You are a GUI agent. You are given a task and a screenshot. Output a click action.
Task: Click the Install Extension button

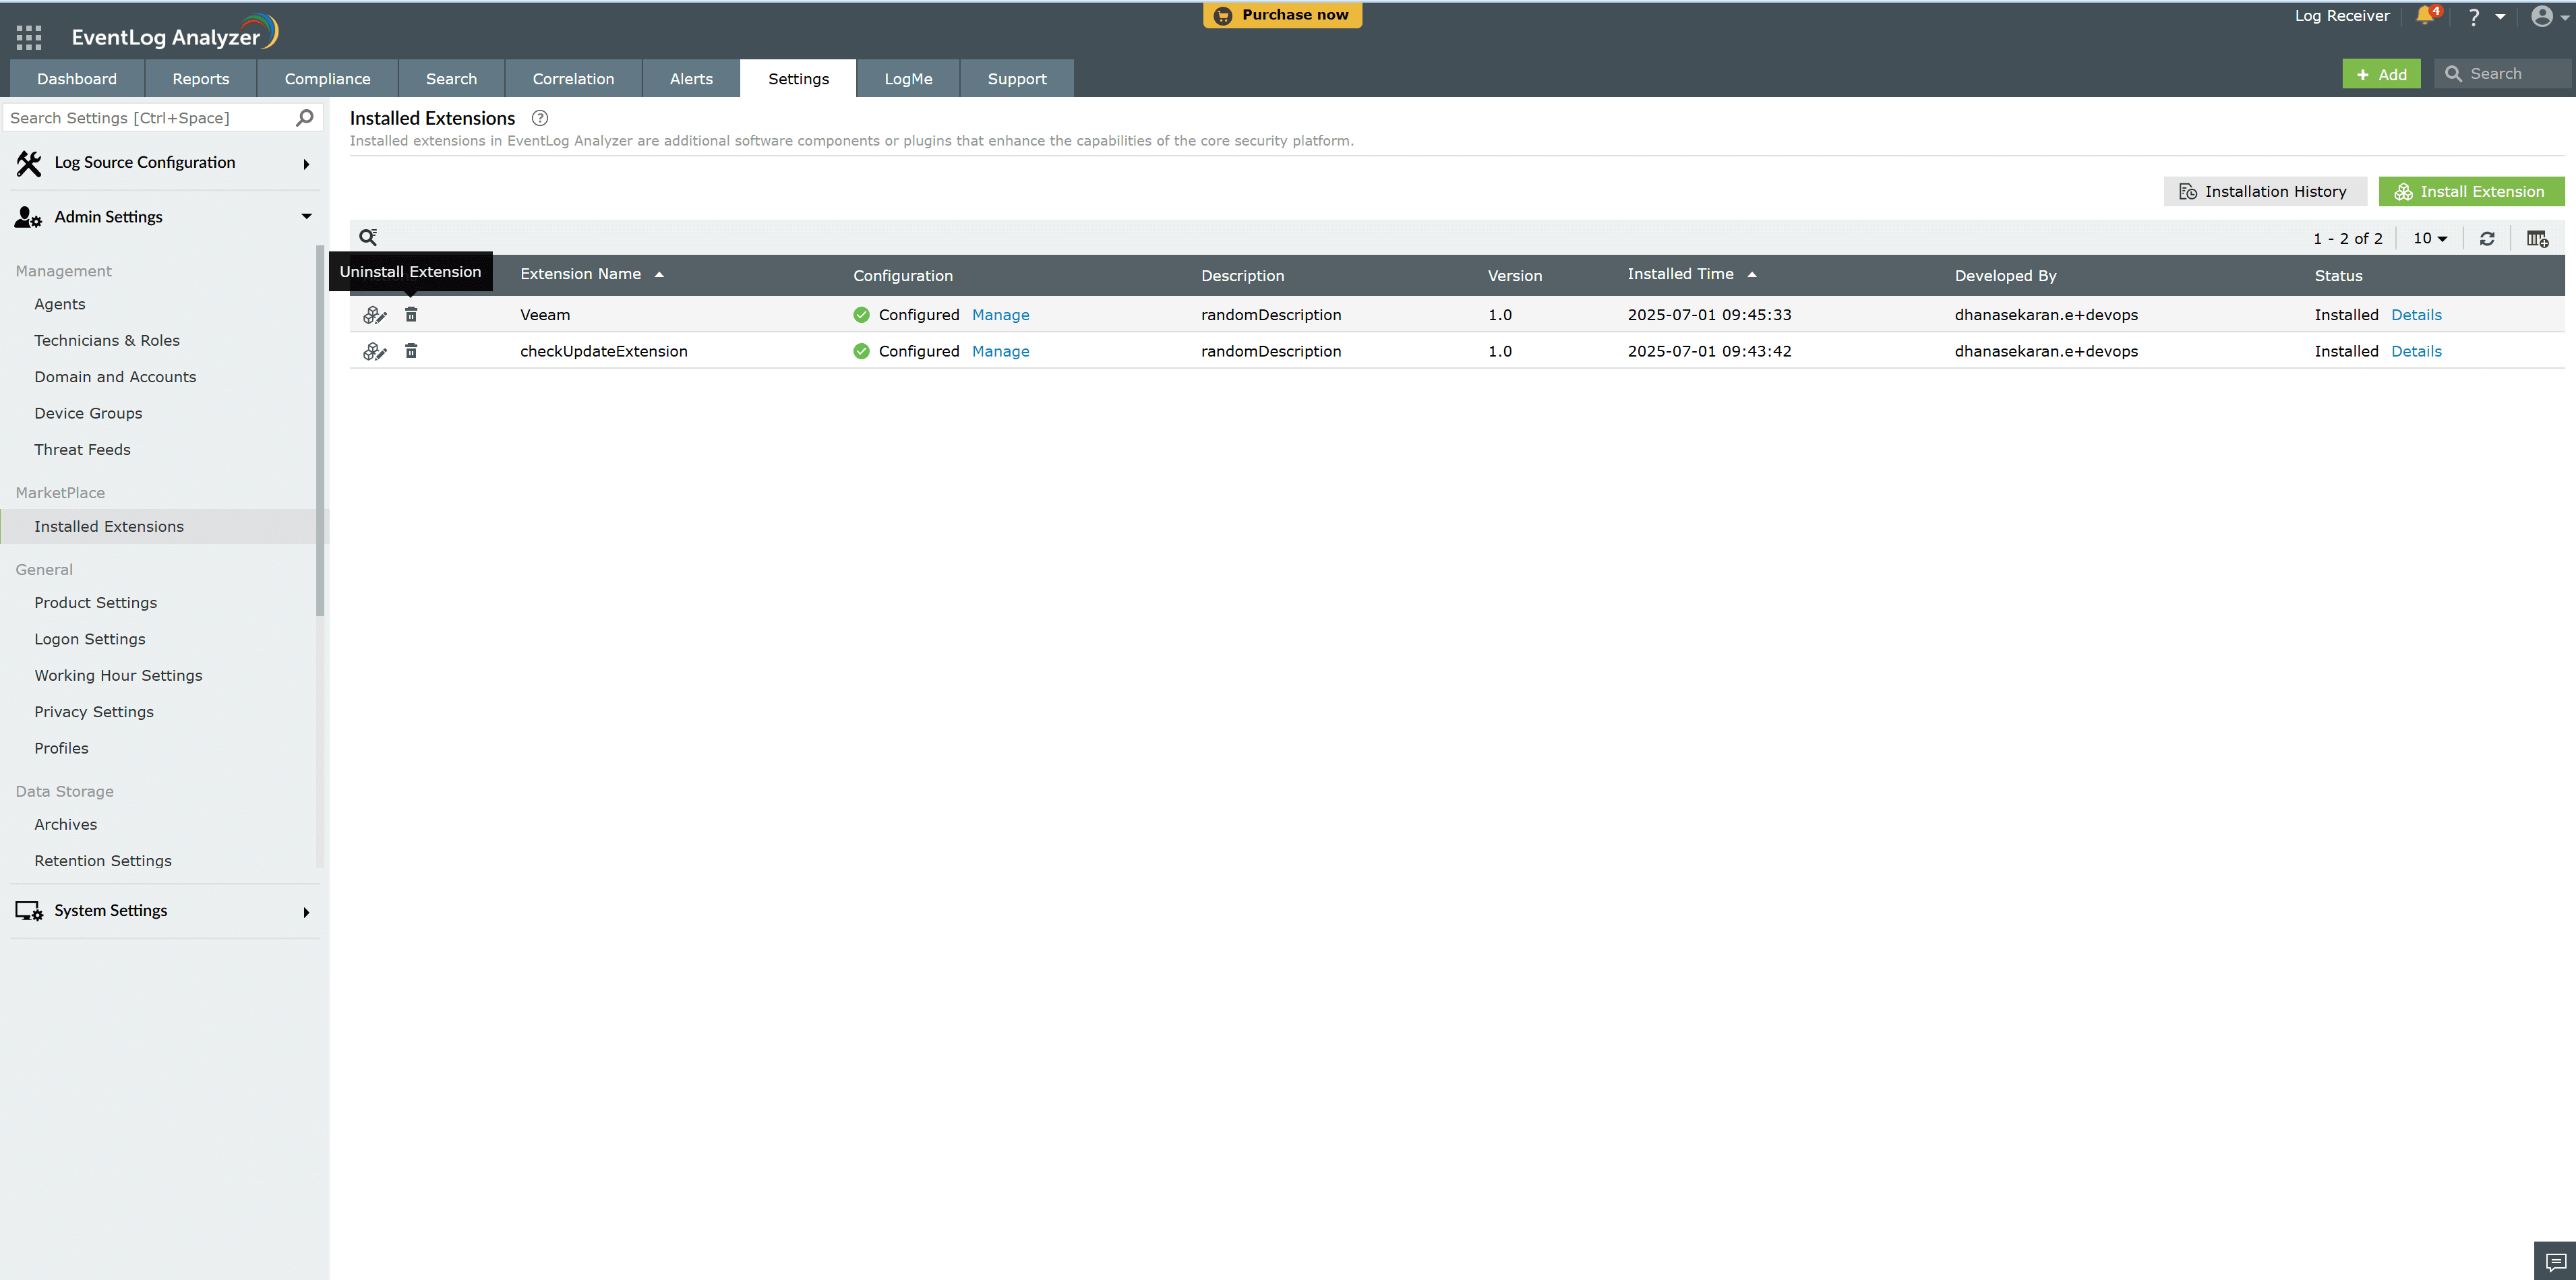[x=2470, y=192]
